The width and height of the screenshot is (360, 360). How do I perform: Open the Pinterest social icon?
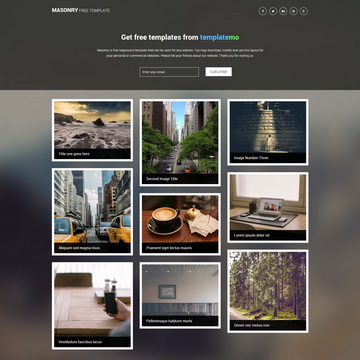(x=304, y=11)
